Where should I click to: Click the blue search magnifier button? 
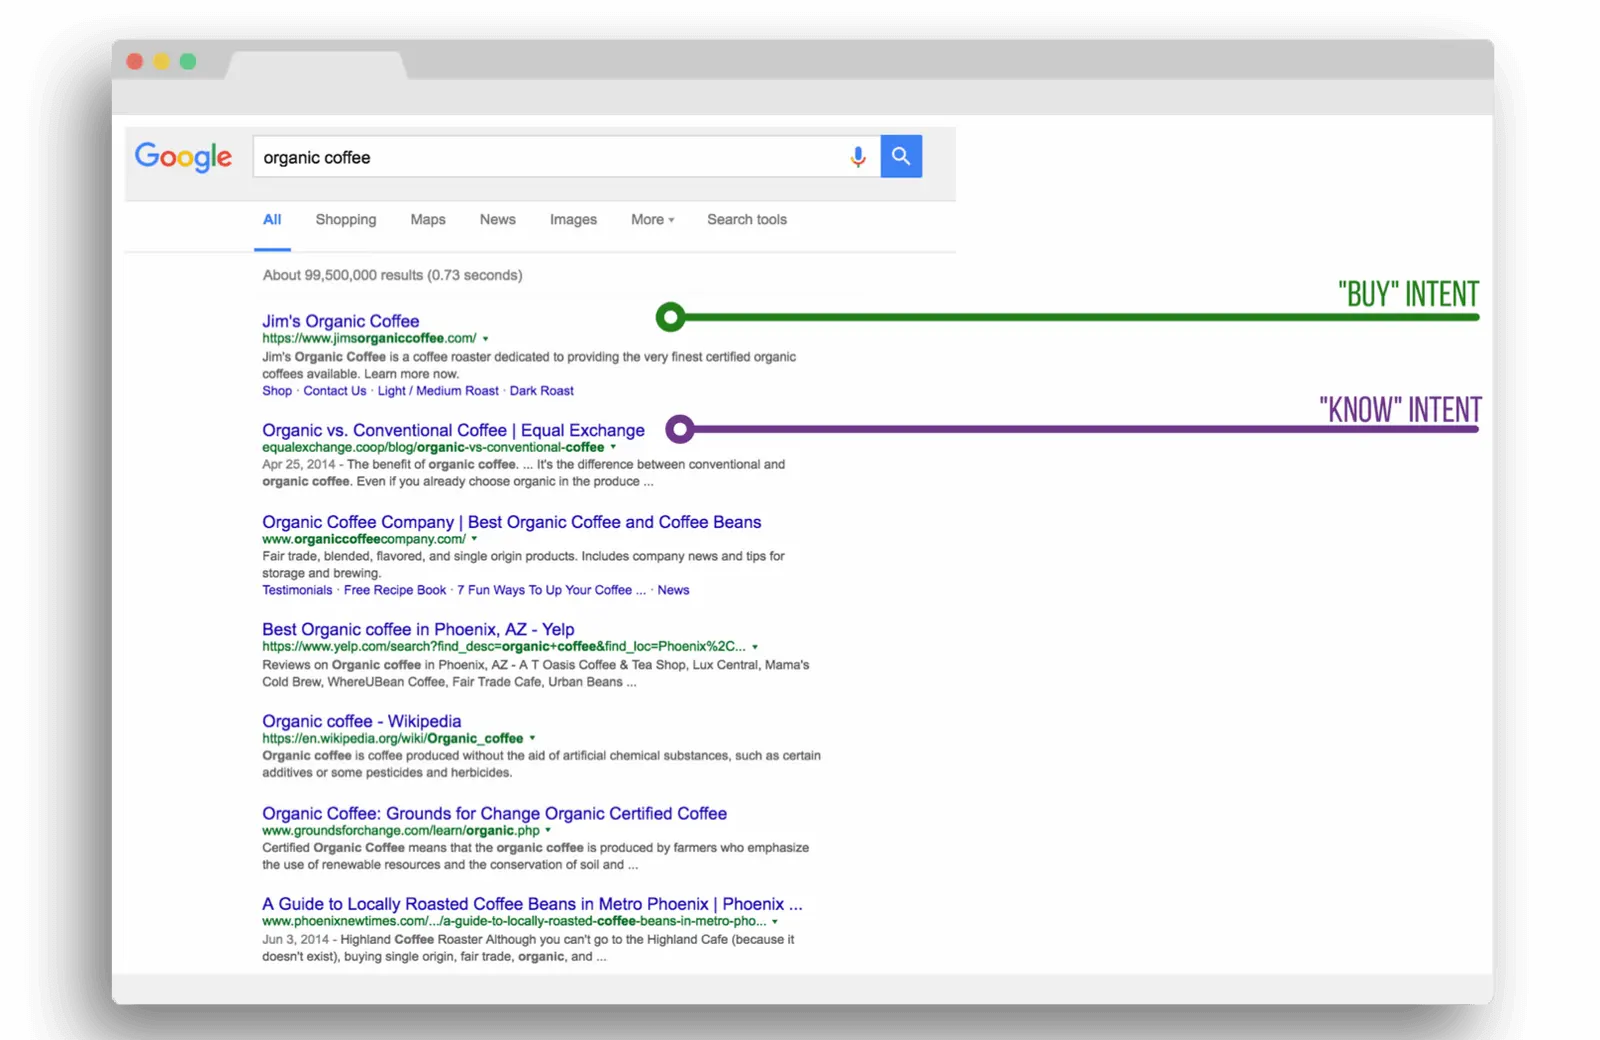(x=901, y=156)
